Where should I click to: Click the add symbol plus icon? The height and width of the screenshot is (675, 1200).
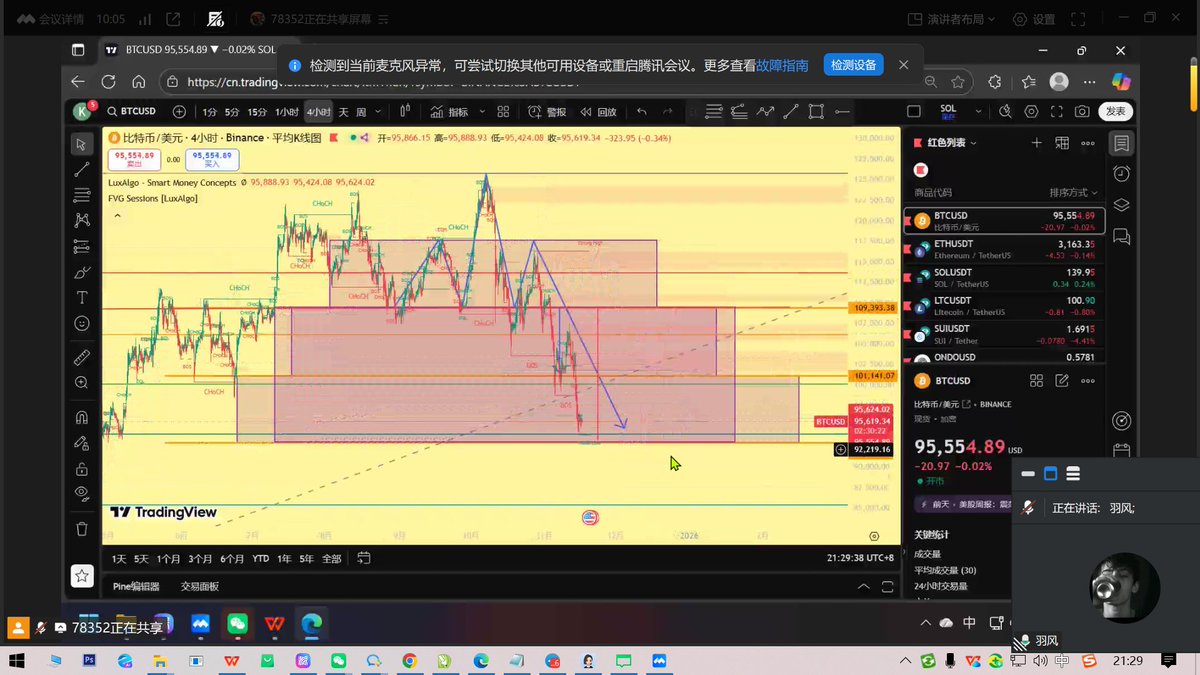[179, 111]
